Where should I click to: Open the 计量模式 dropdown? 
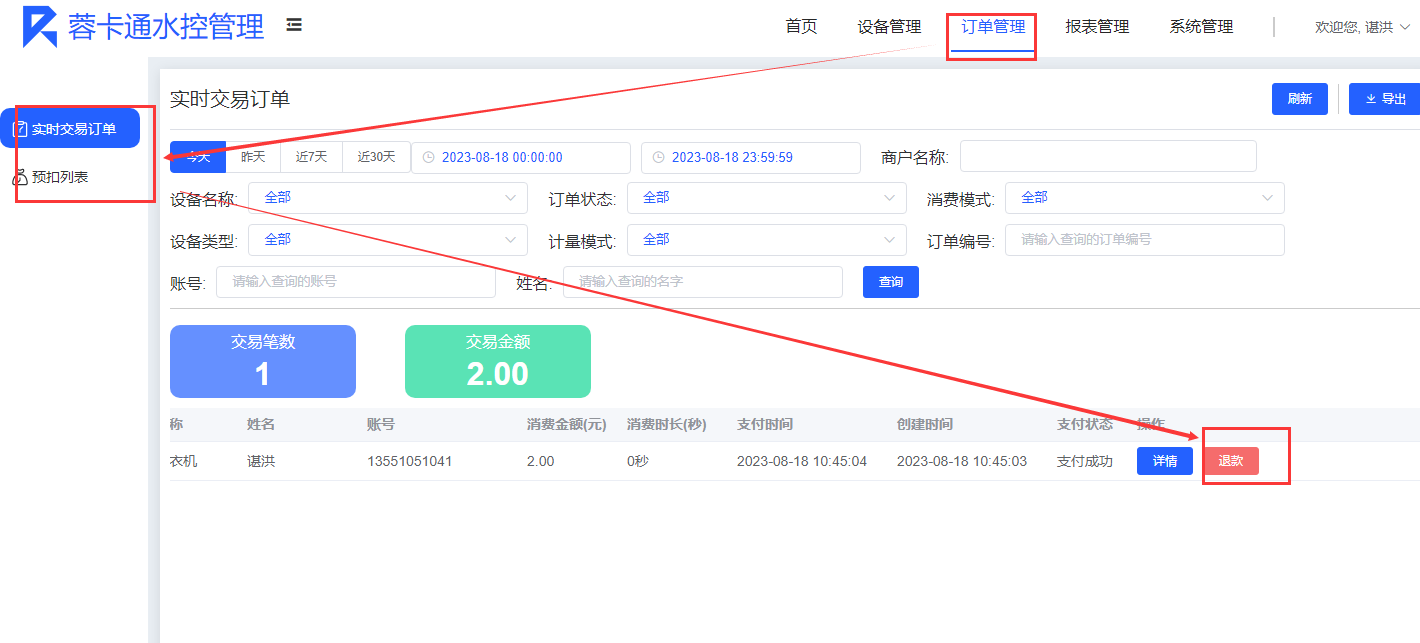tap(766, 240)
